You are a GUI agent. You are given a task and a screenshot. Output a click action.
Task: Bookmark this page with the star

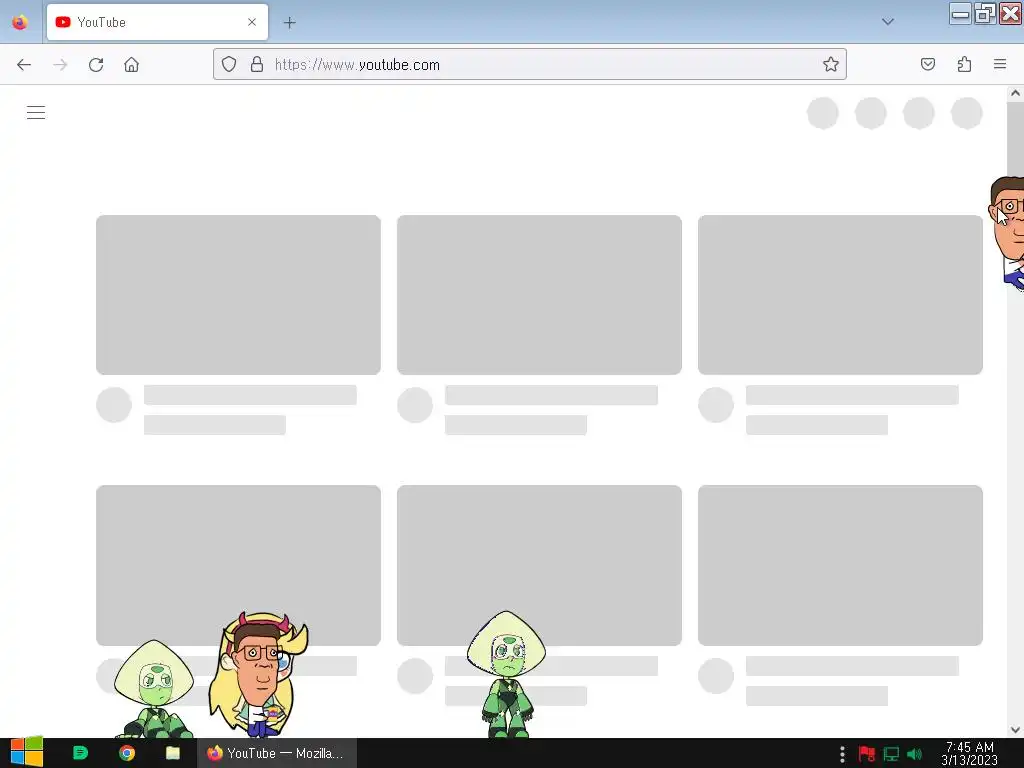click(830, 64)
